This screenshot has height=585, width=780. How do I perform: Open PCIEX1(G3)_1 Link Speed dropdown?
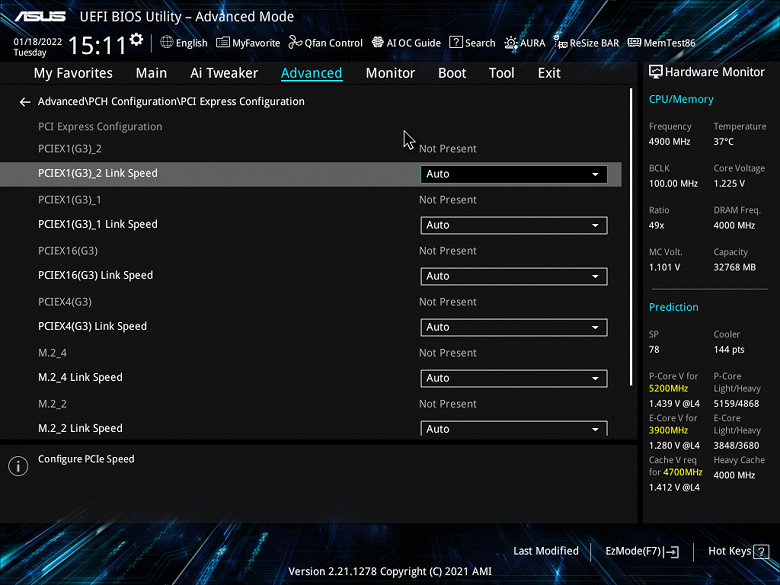(514, 225)
